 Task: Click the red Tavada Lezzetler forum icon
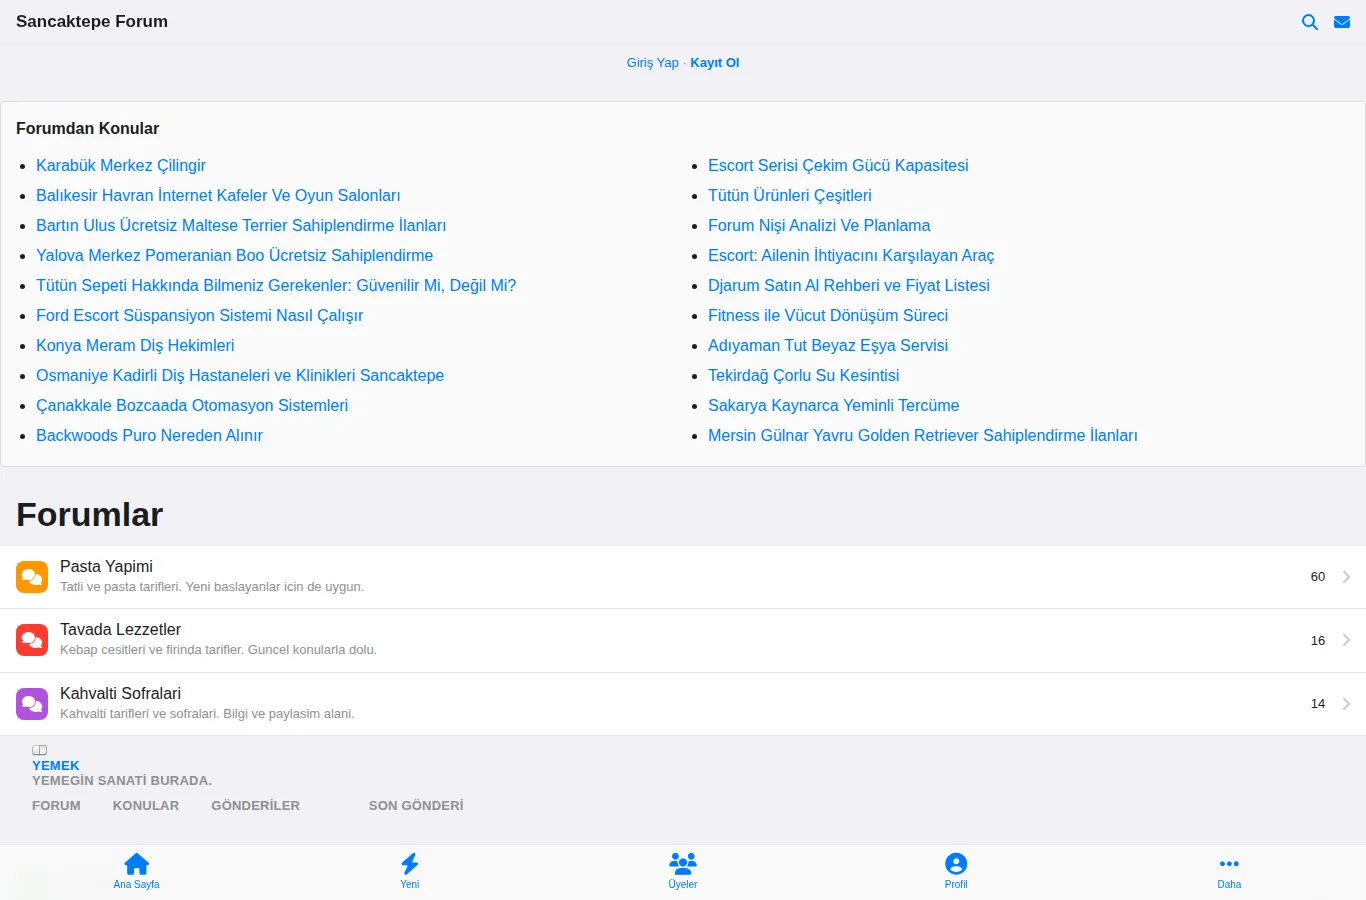32,640
